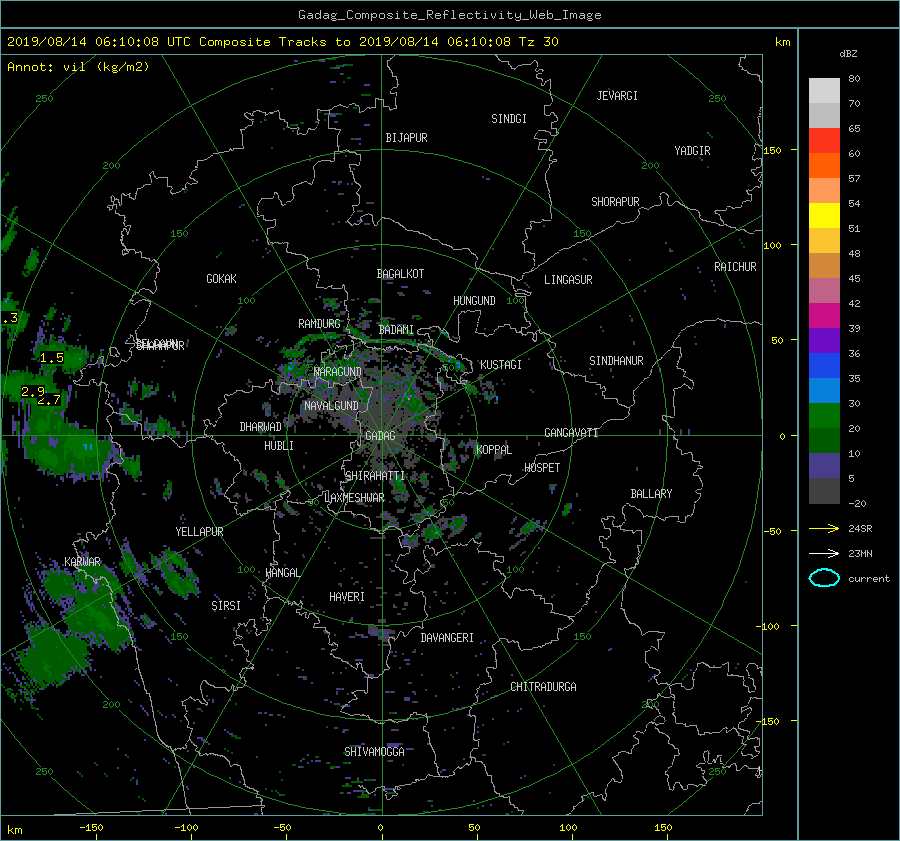Click the HOSPET city label
900x841 pixels.
(542, 468)
